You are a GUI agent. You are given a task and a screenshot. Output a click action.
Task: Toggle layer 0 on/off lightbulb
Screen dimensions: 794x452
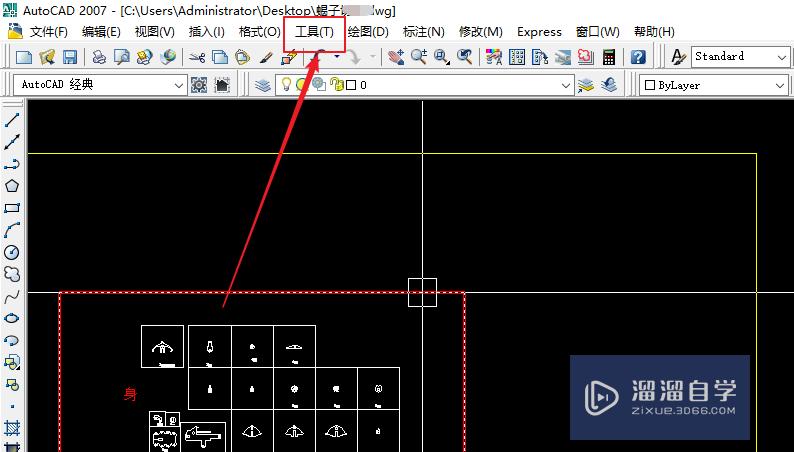click(x=286, y=85)
